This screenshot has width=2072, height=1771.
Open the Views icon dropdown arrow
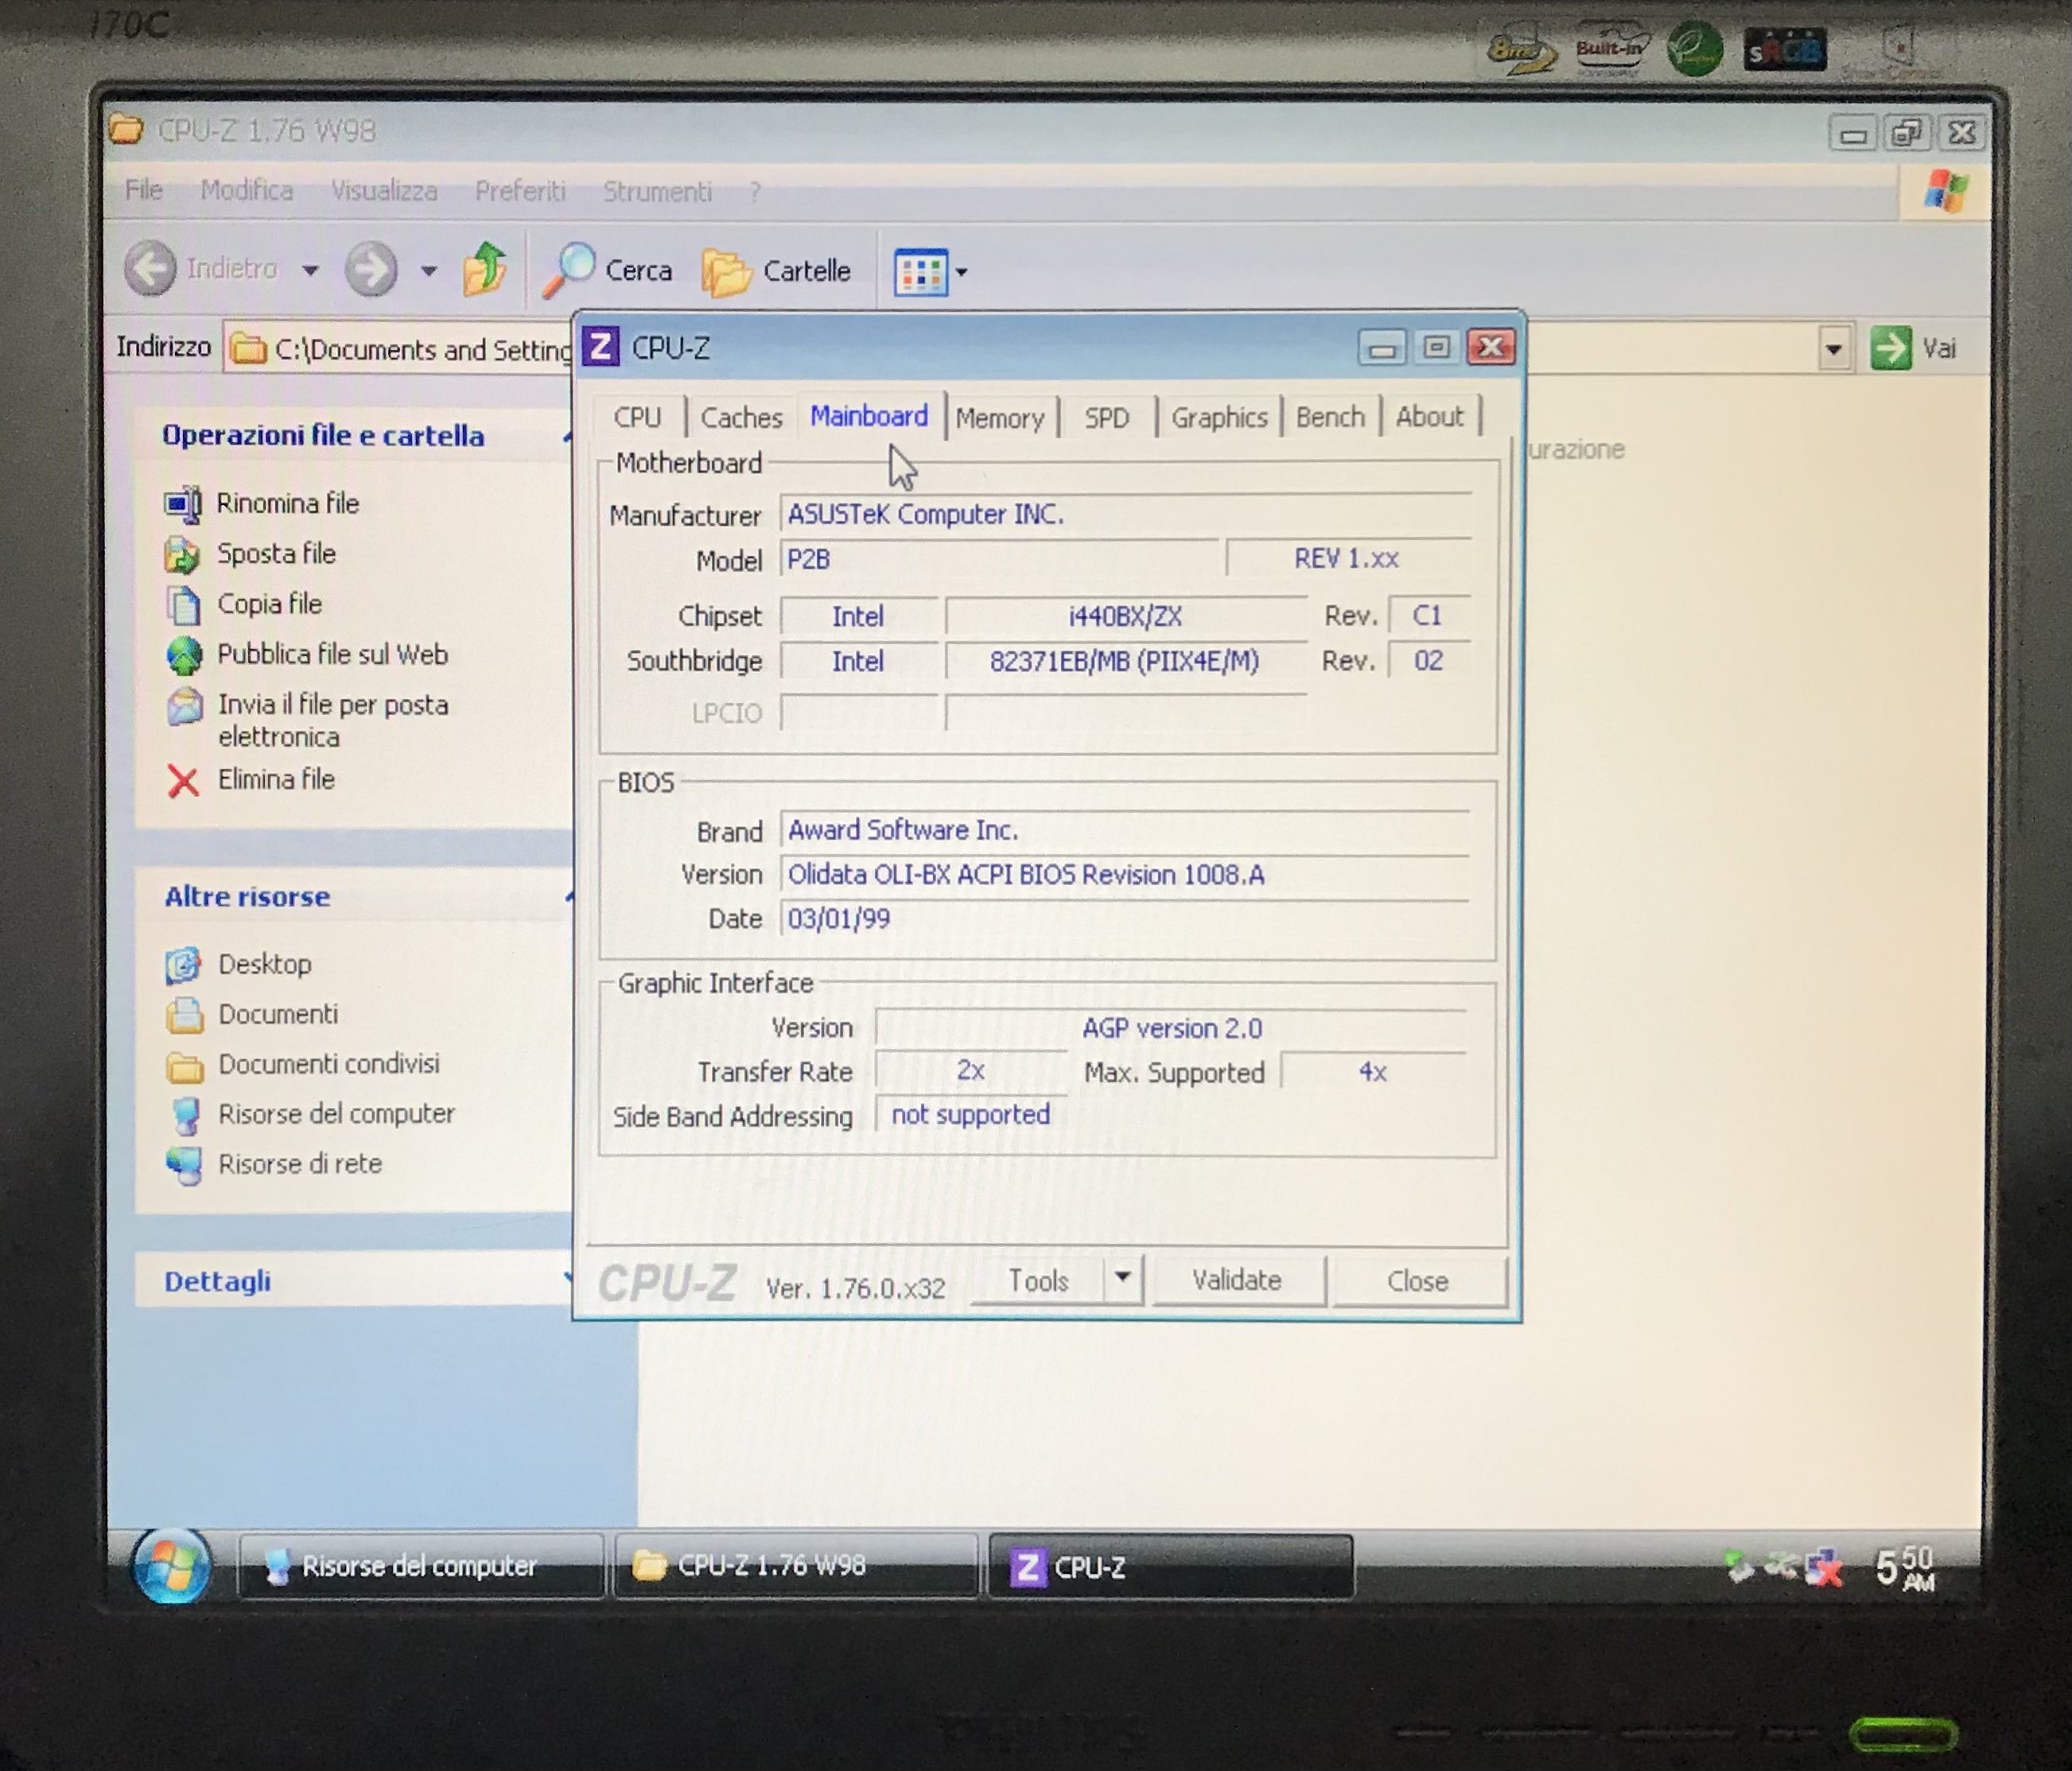point(961,272)
